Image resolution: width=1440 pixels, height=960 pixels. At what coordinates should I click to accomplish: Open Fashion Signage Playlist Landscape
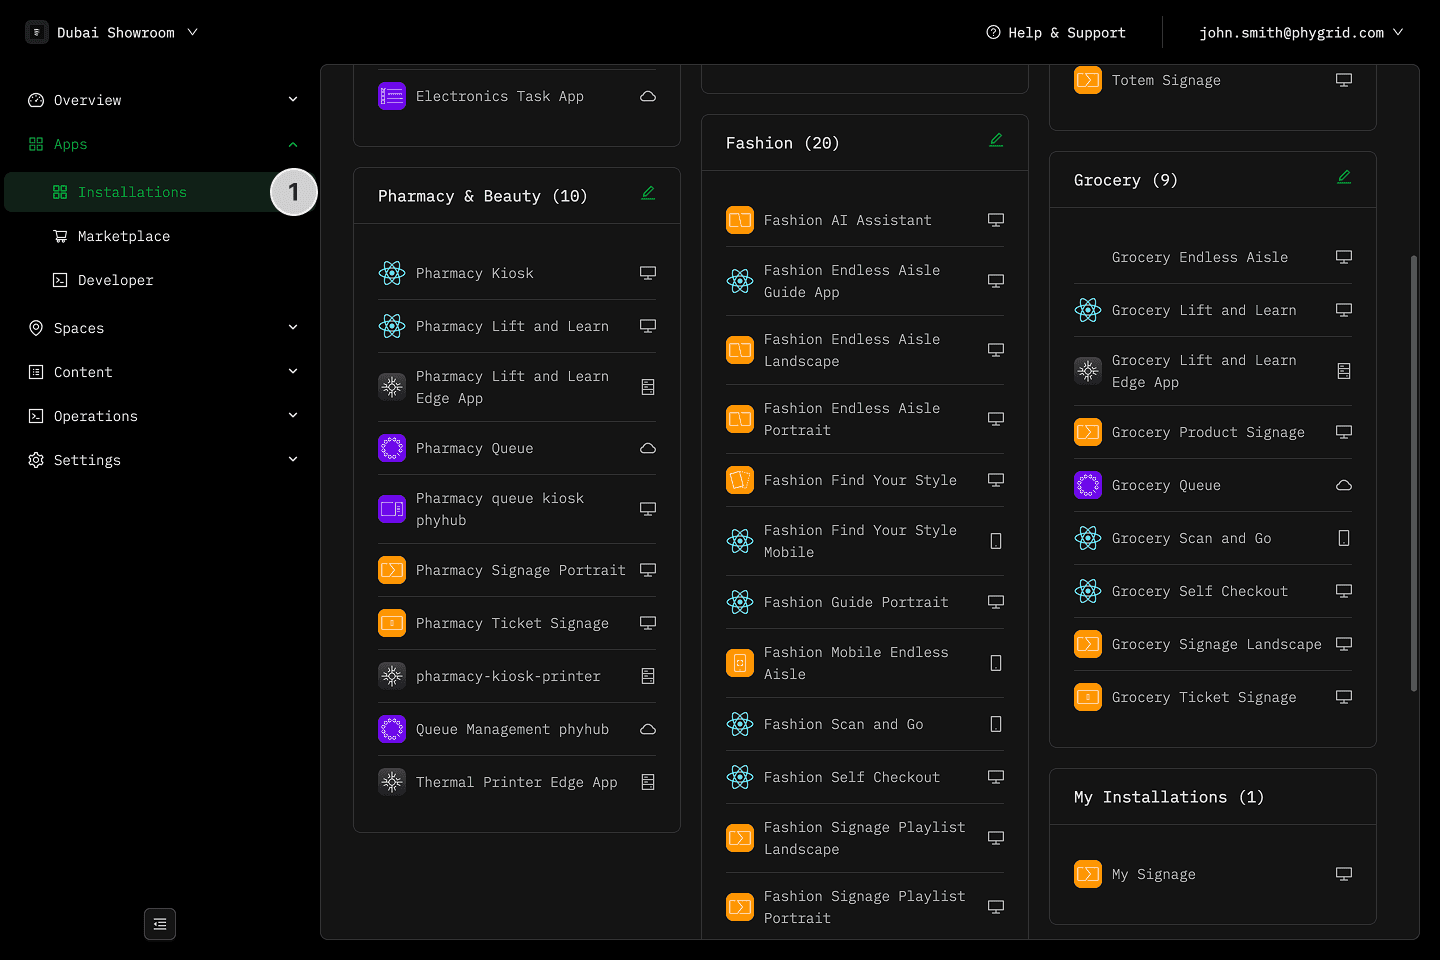[865, 838]
